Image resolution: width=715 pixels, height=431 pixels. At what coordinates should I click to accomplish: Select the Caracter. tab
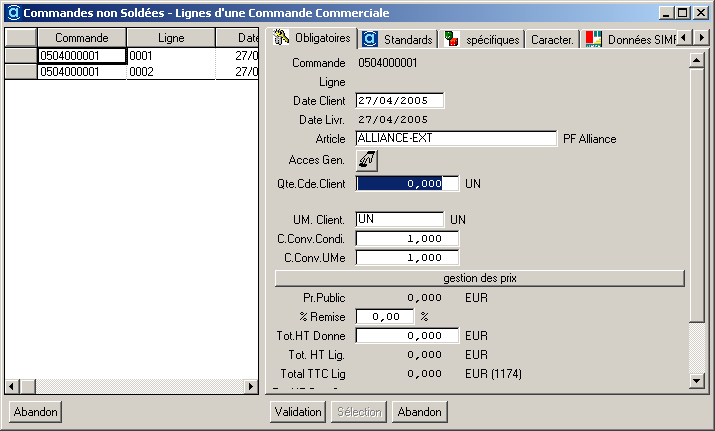552,39
